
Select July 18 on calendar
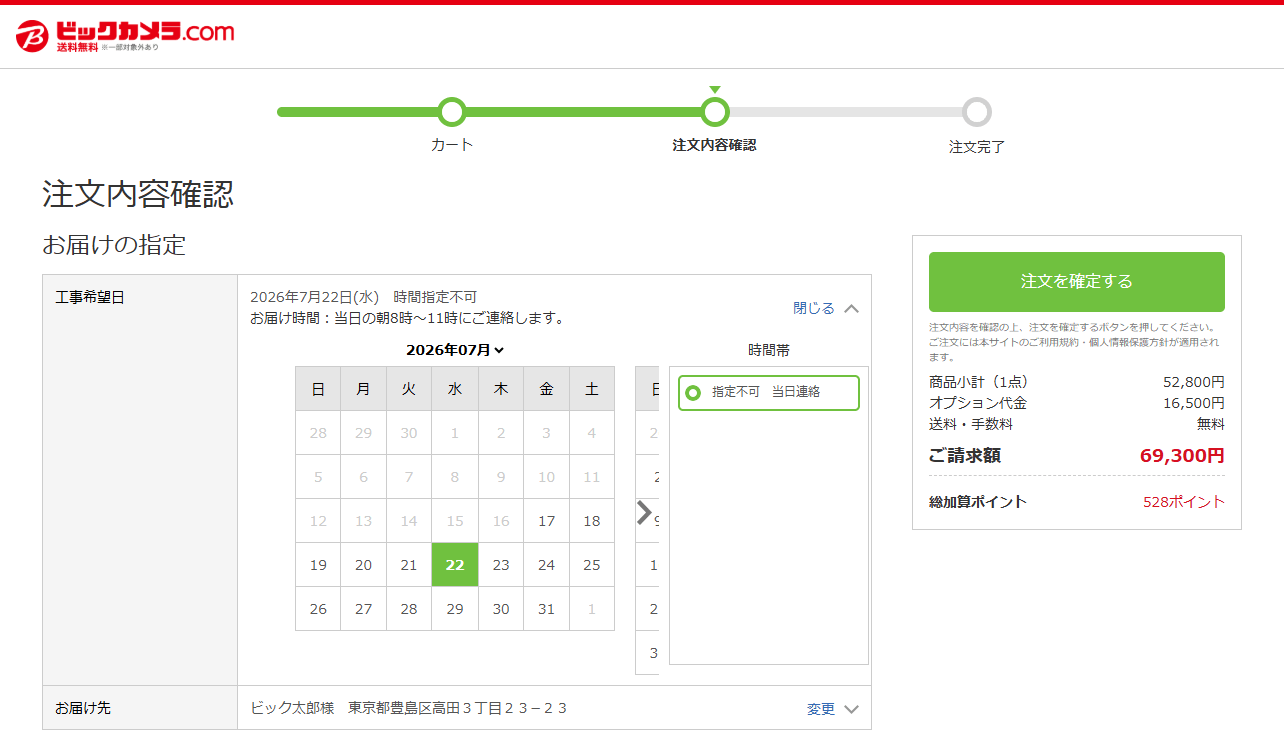(x=592, y=521)
